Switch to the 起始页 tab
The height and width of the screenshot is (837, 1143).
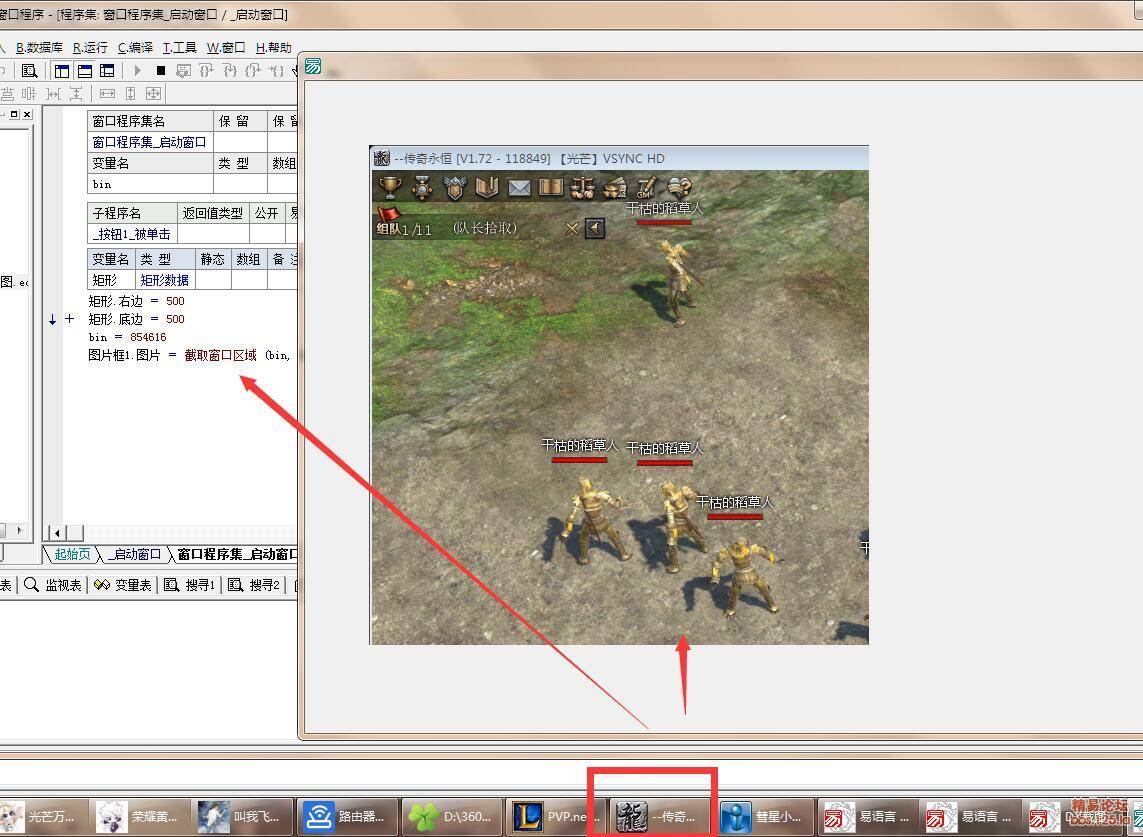click(x=72, y=554)
